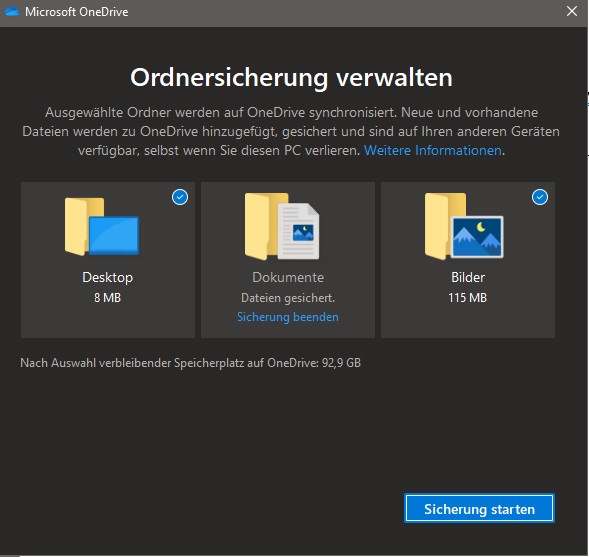Click the Bilder folder name label
Image resolution: width=589 pixels, height=557 pixels.
[468, 277]
